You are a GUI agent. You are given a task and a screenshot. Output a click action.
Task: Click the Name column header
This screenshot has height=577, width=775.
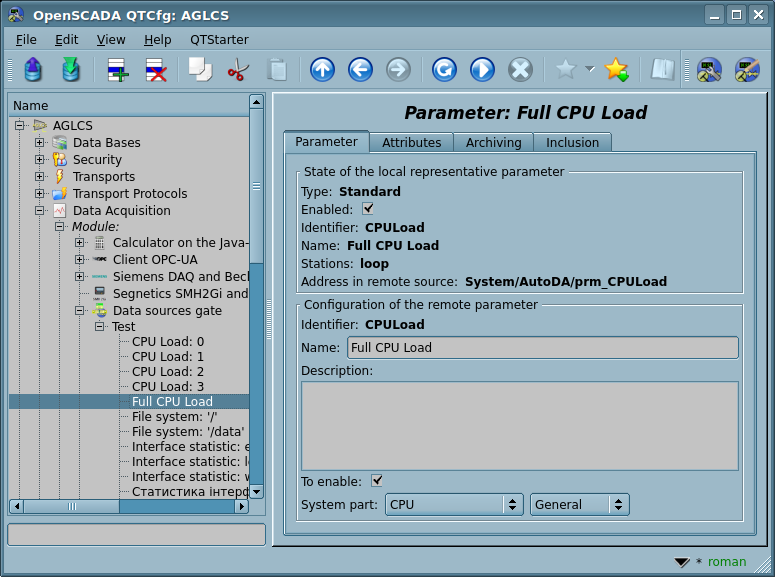(129, 105)
